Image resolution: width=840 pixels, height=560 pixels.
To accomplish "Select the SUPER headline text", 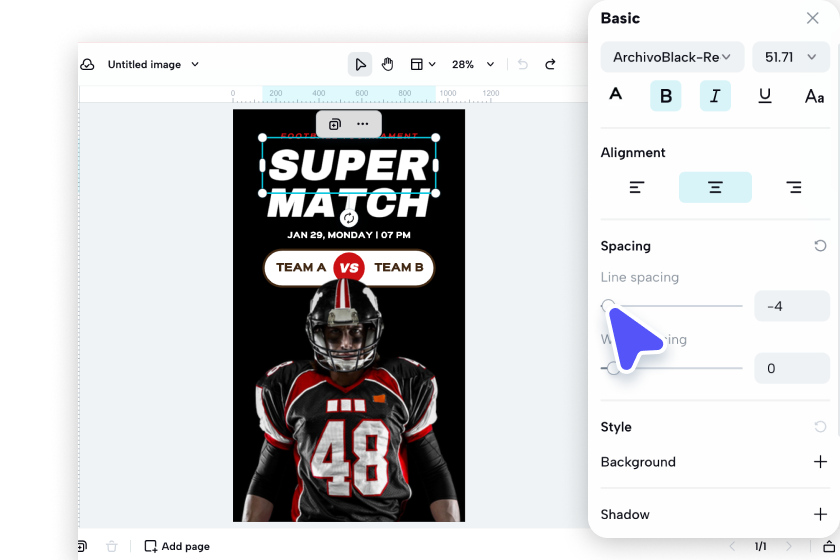I will [x=349, y=165].
